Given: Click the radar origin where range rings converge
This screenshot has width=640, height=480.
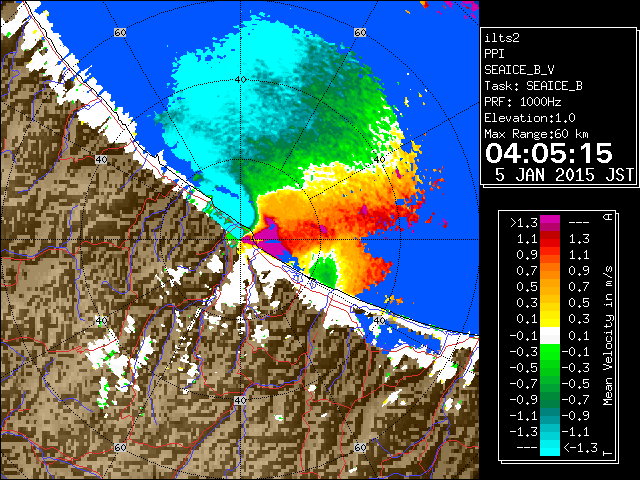Looking at the screenshot, I should click(240, 240).
